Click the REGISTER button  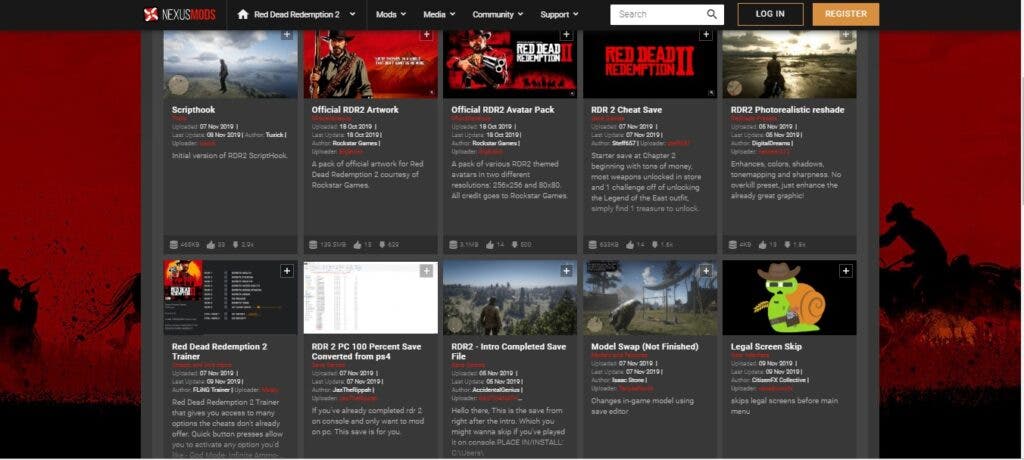[x=846, y=14]
